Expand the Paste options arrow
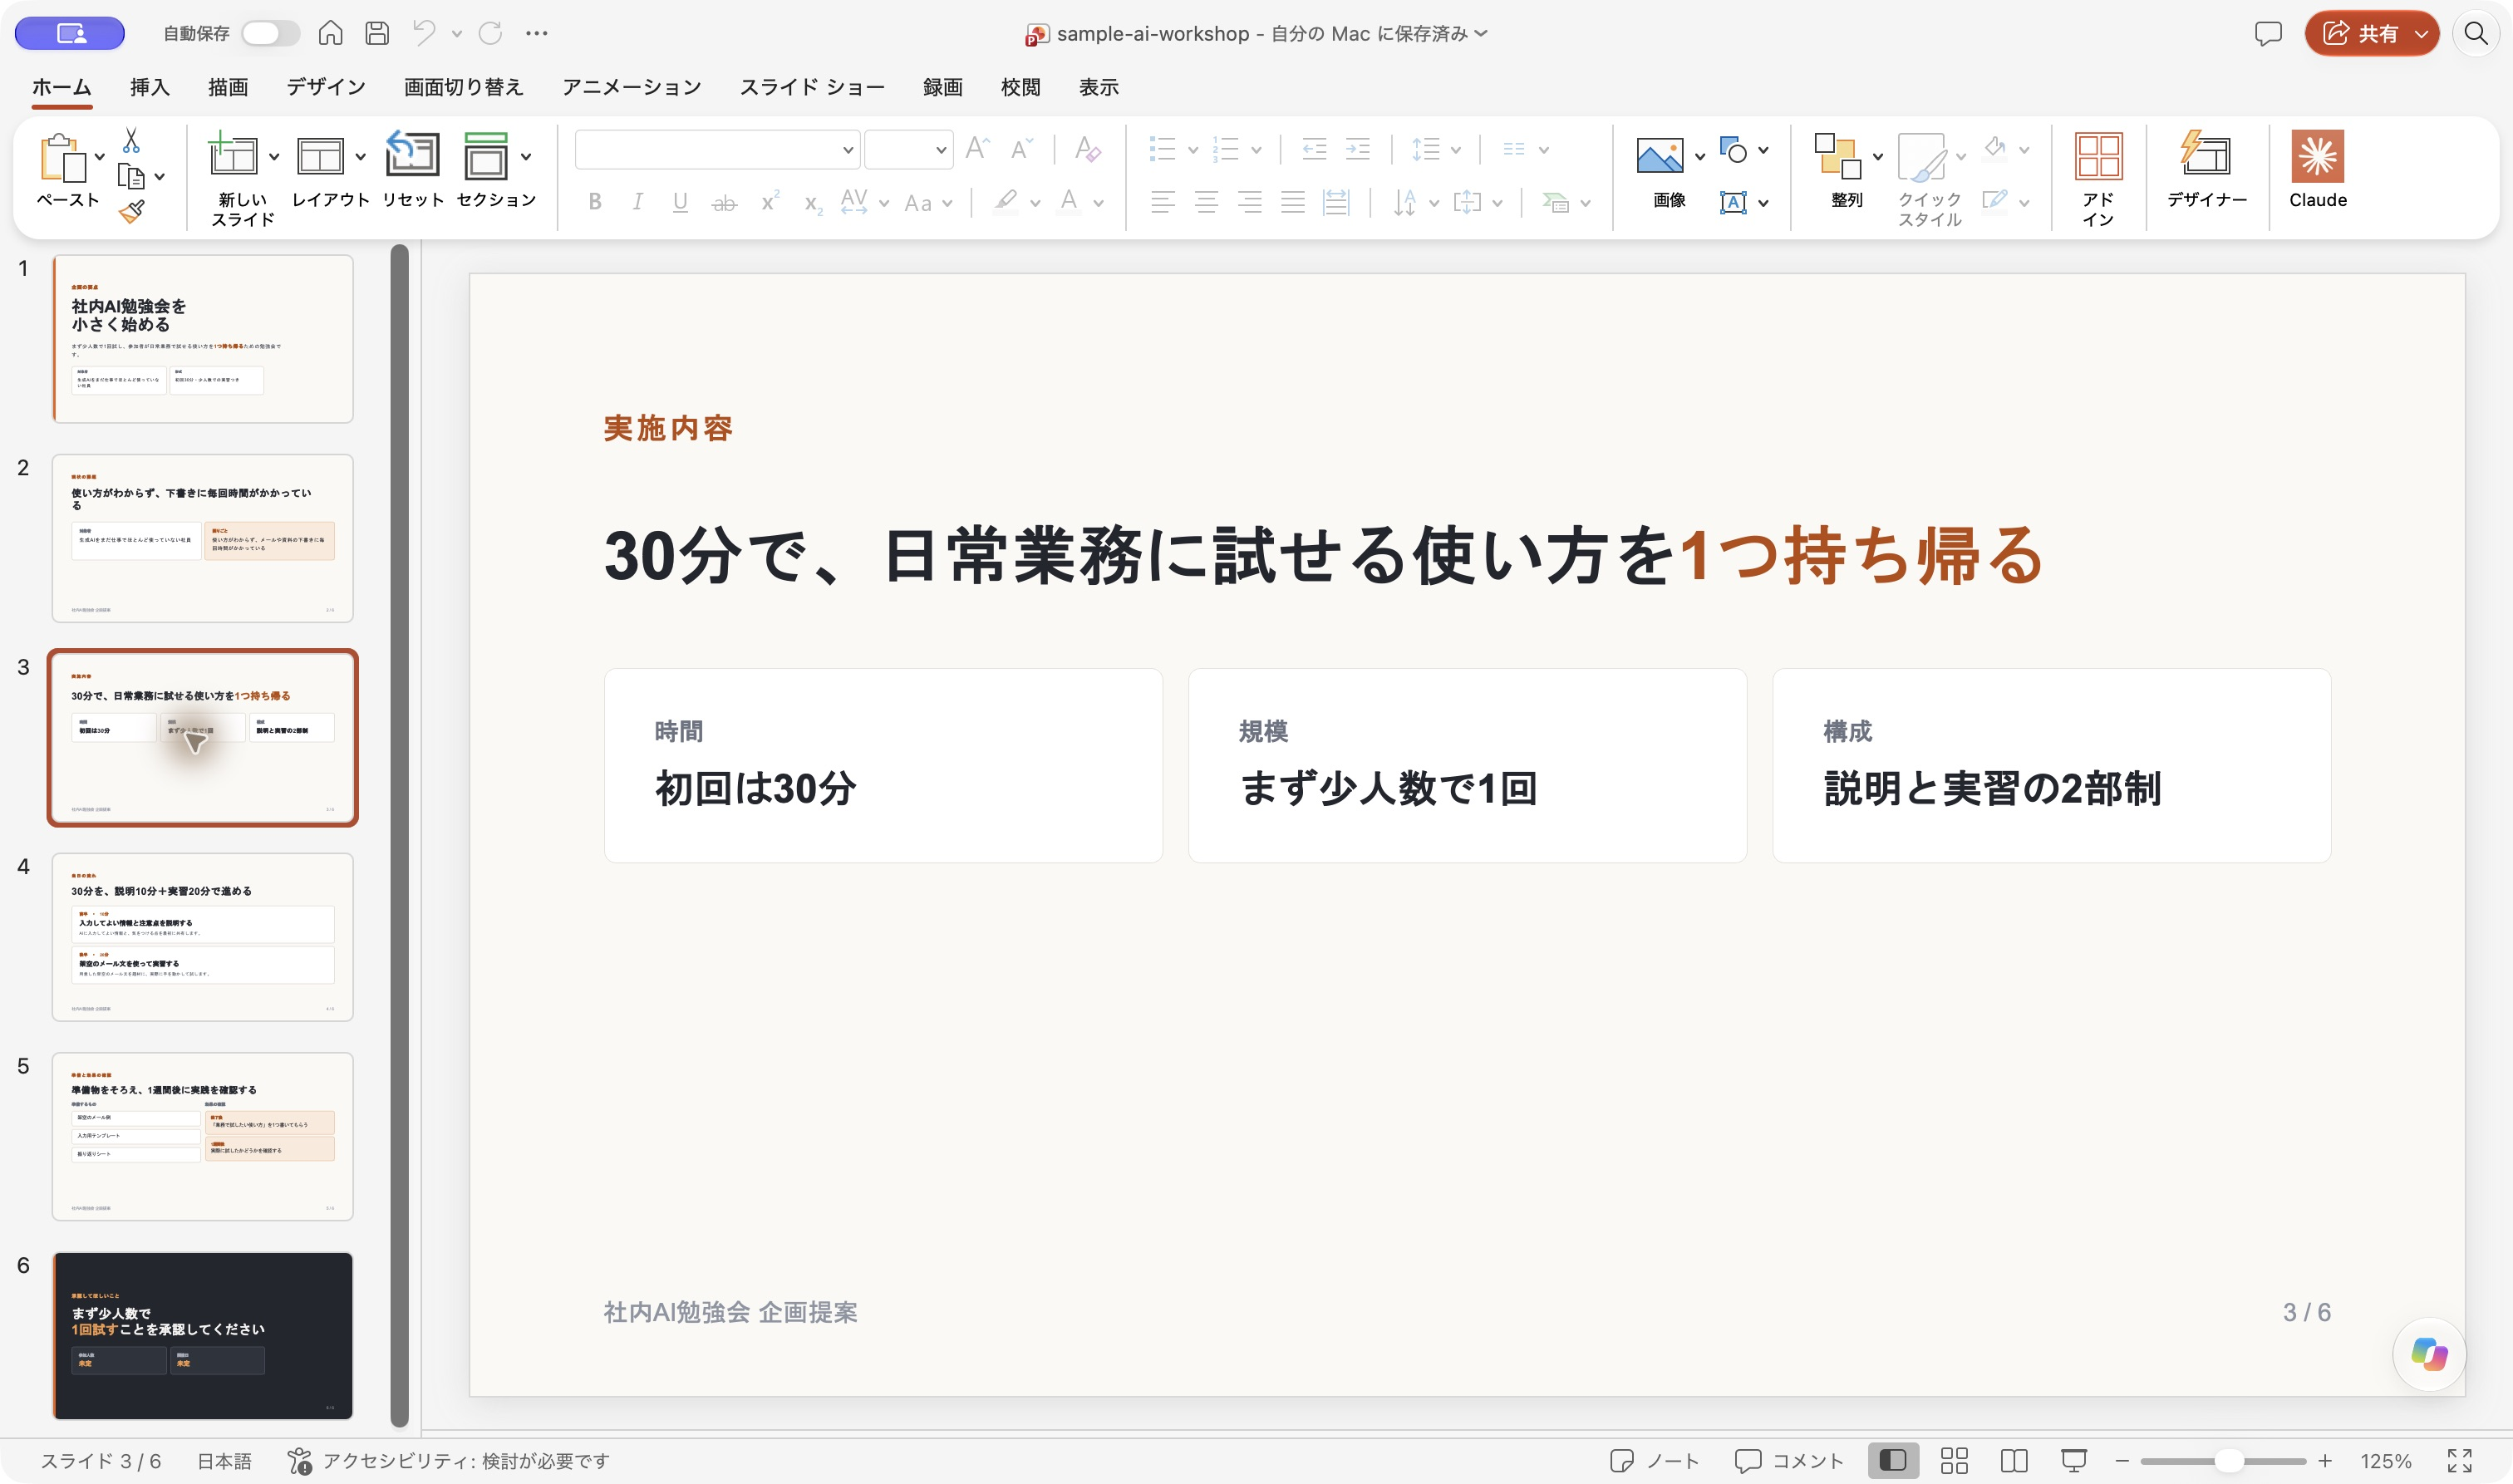2513x1484 pixels. pyautogui.click(x=99, y=157)
